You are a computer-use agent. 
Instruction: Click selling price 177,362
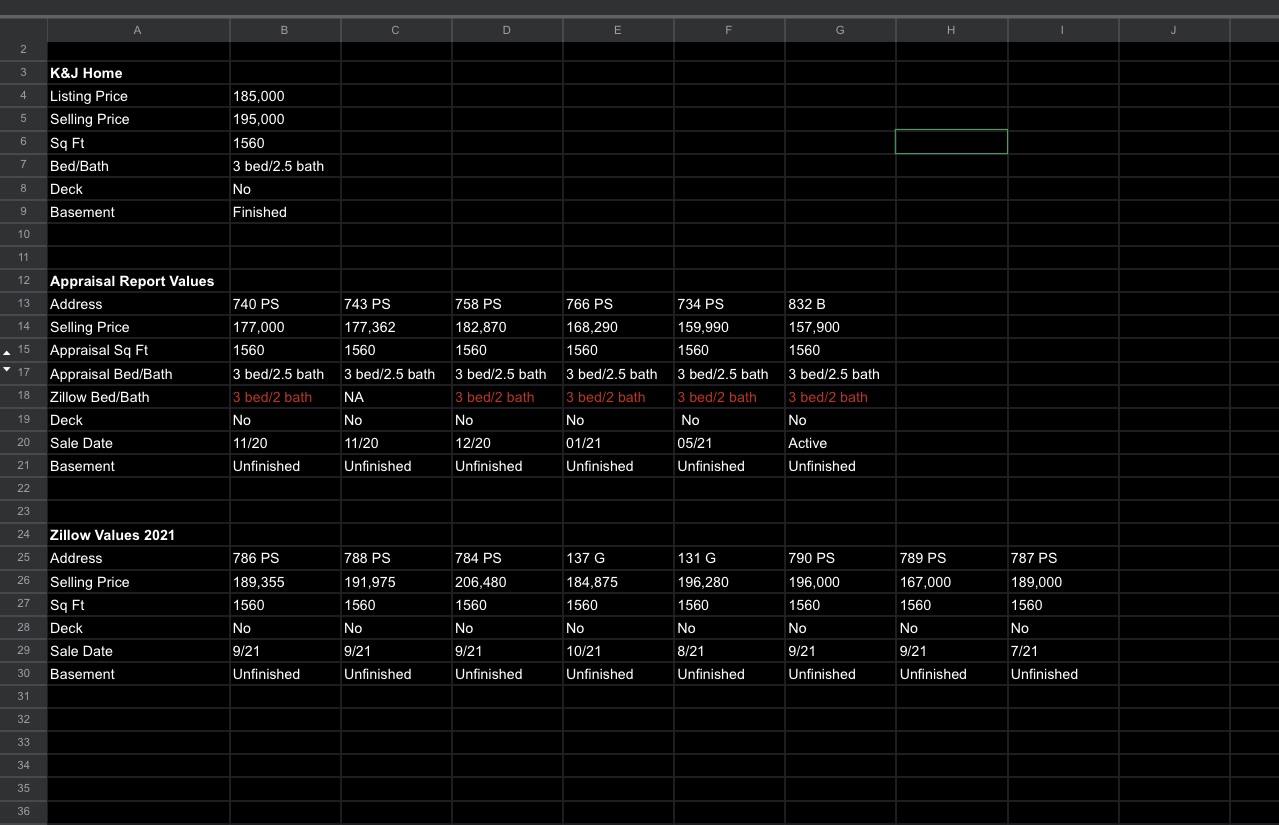pos(396,327)
